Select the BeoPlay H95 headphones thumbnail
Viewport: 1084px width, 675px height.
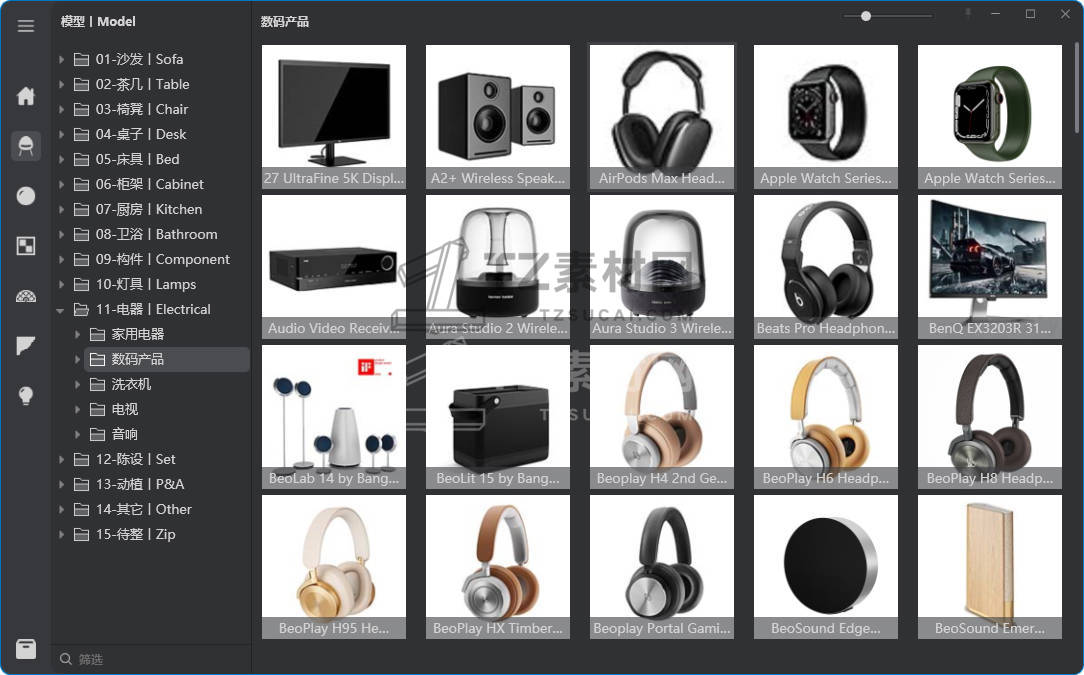334,567
